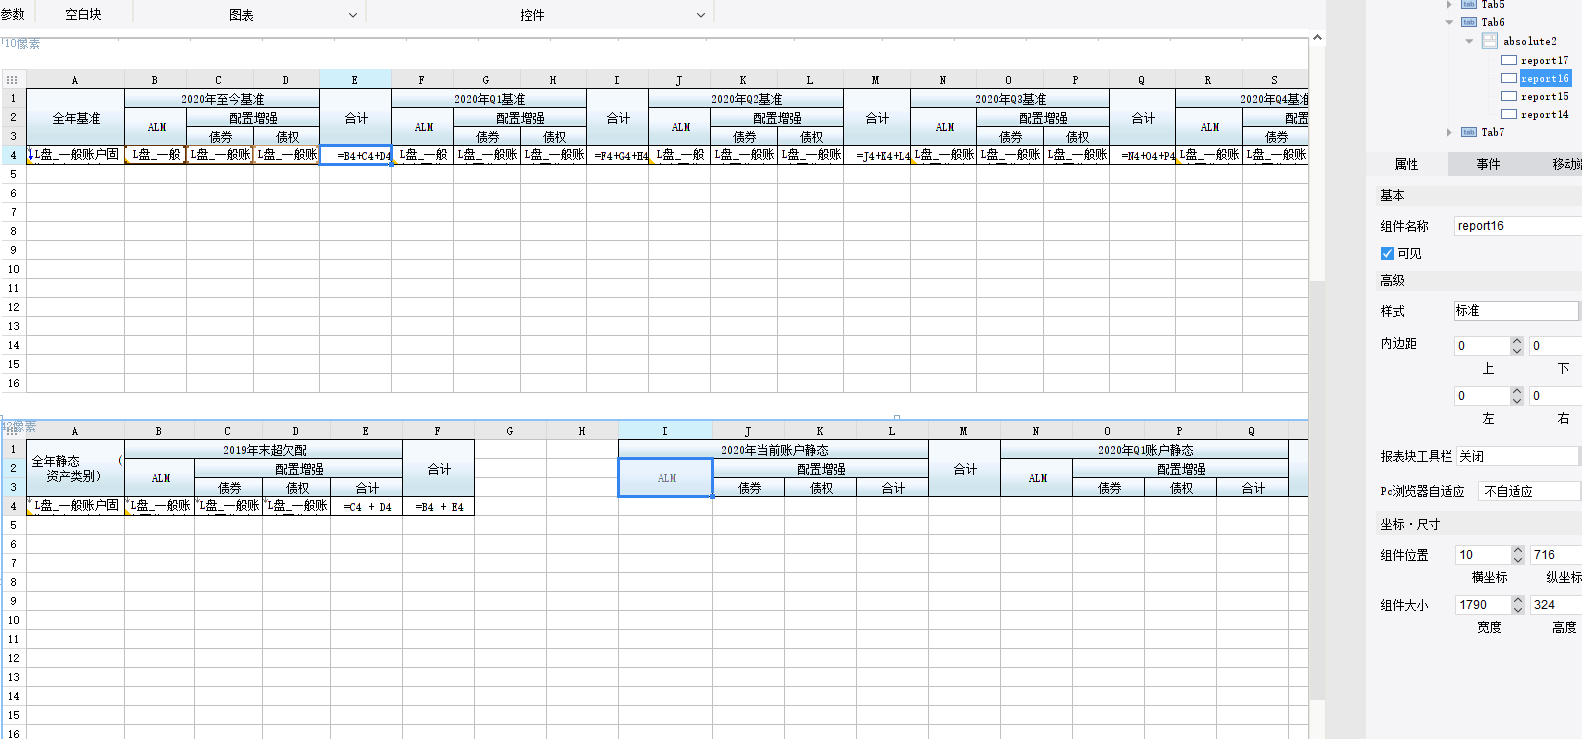
Task: Click the 2020年Q3基准 header cell
Action: [1010, 99]
